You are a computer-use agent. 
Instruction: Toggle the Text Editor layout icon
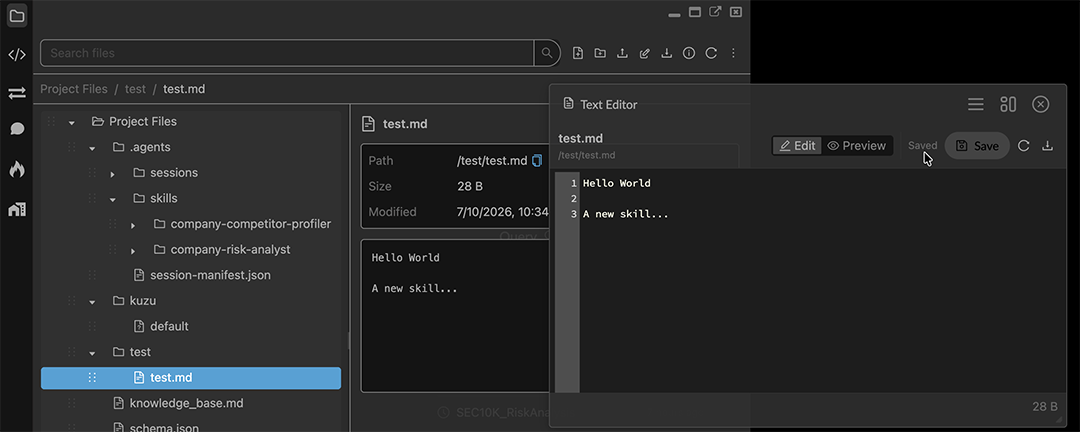(1008, 104)
